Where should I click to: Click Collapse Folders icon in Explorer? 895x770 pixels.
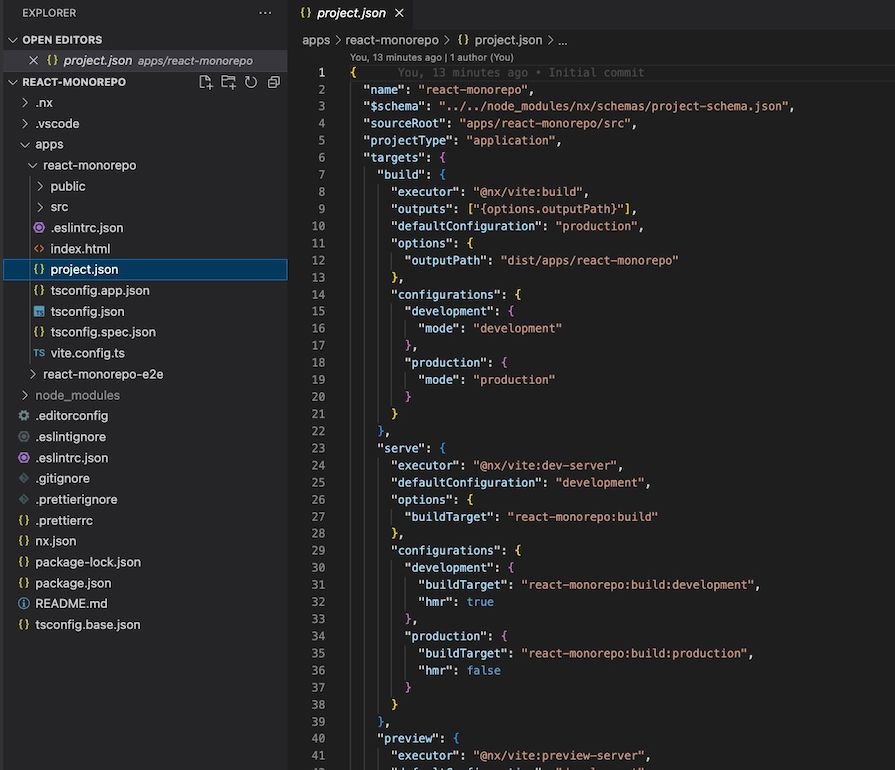pos(272,82)
